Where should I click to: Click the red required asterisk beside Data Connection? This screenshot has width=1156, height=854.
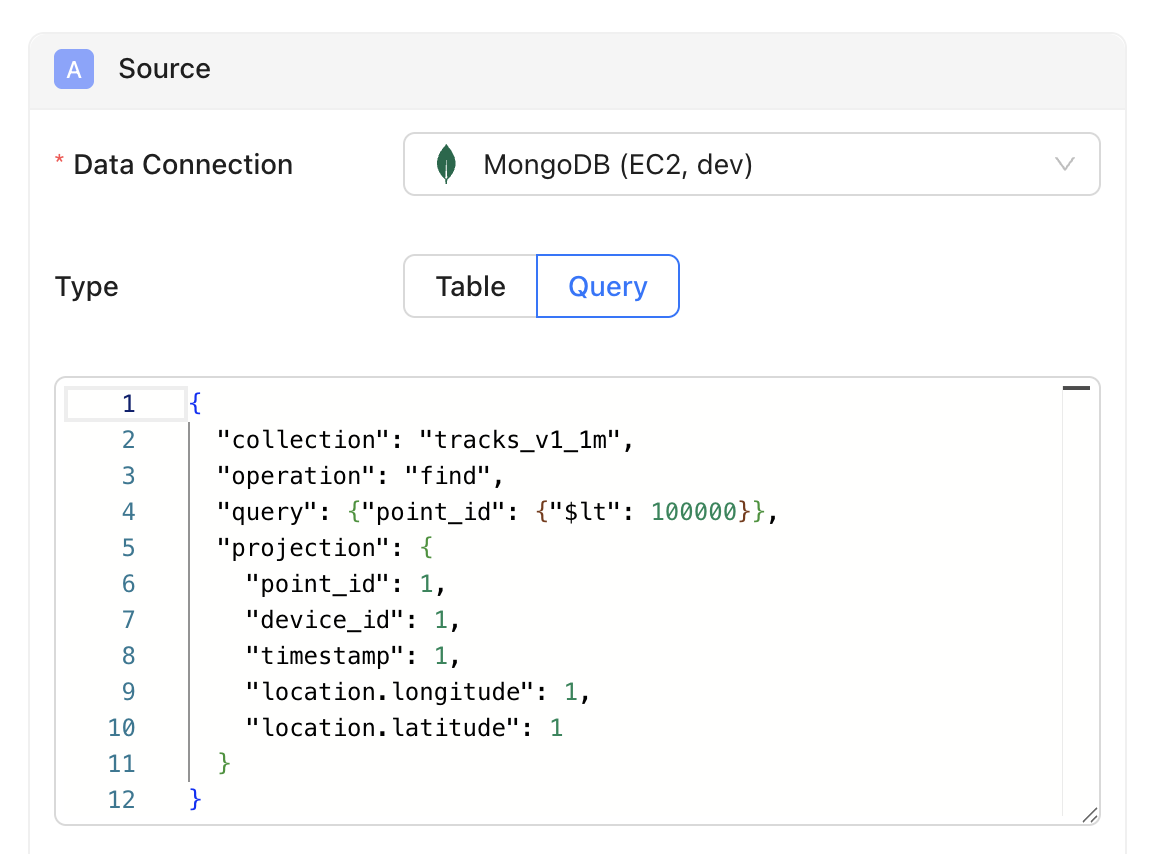59,157
